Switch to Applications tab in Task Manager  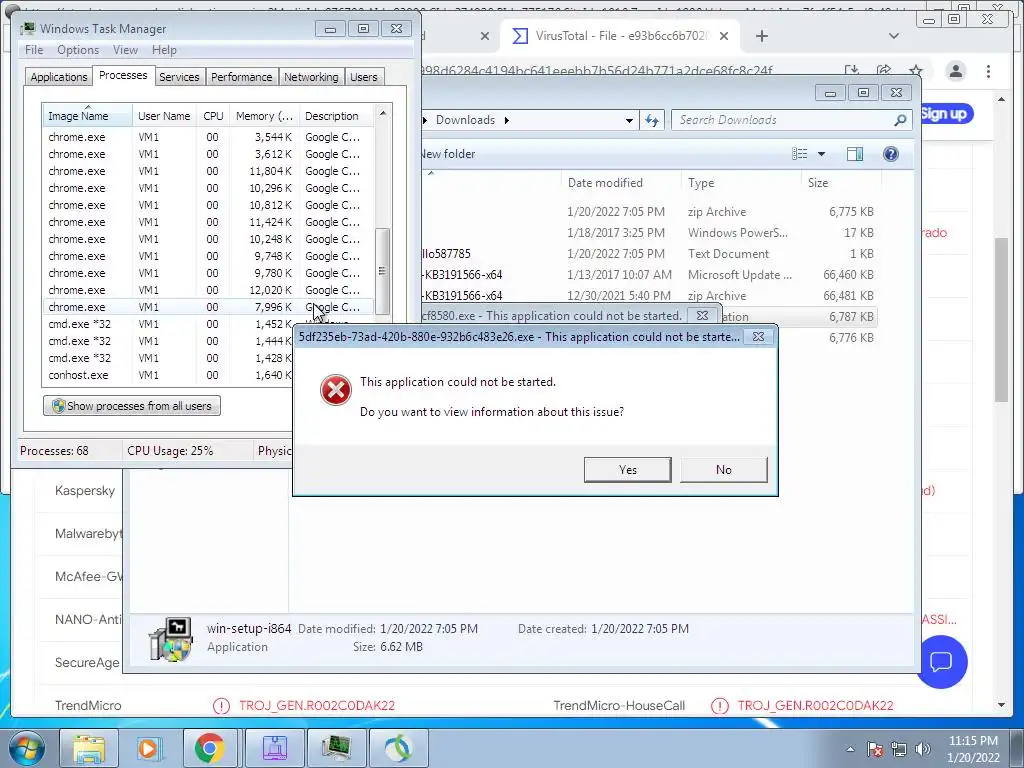pos(59,77)
